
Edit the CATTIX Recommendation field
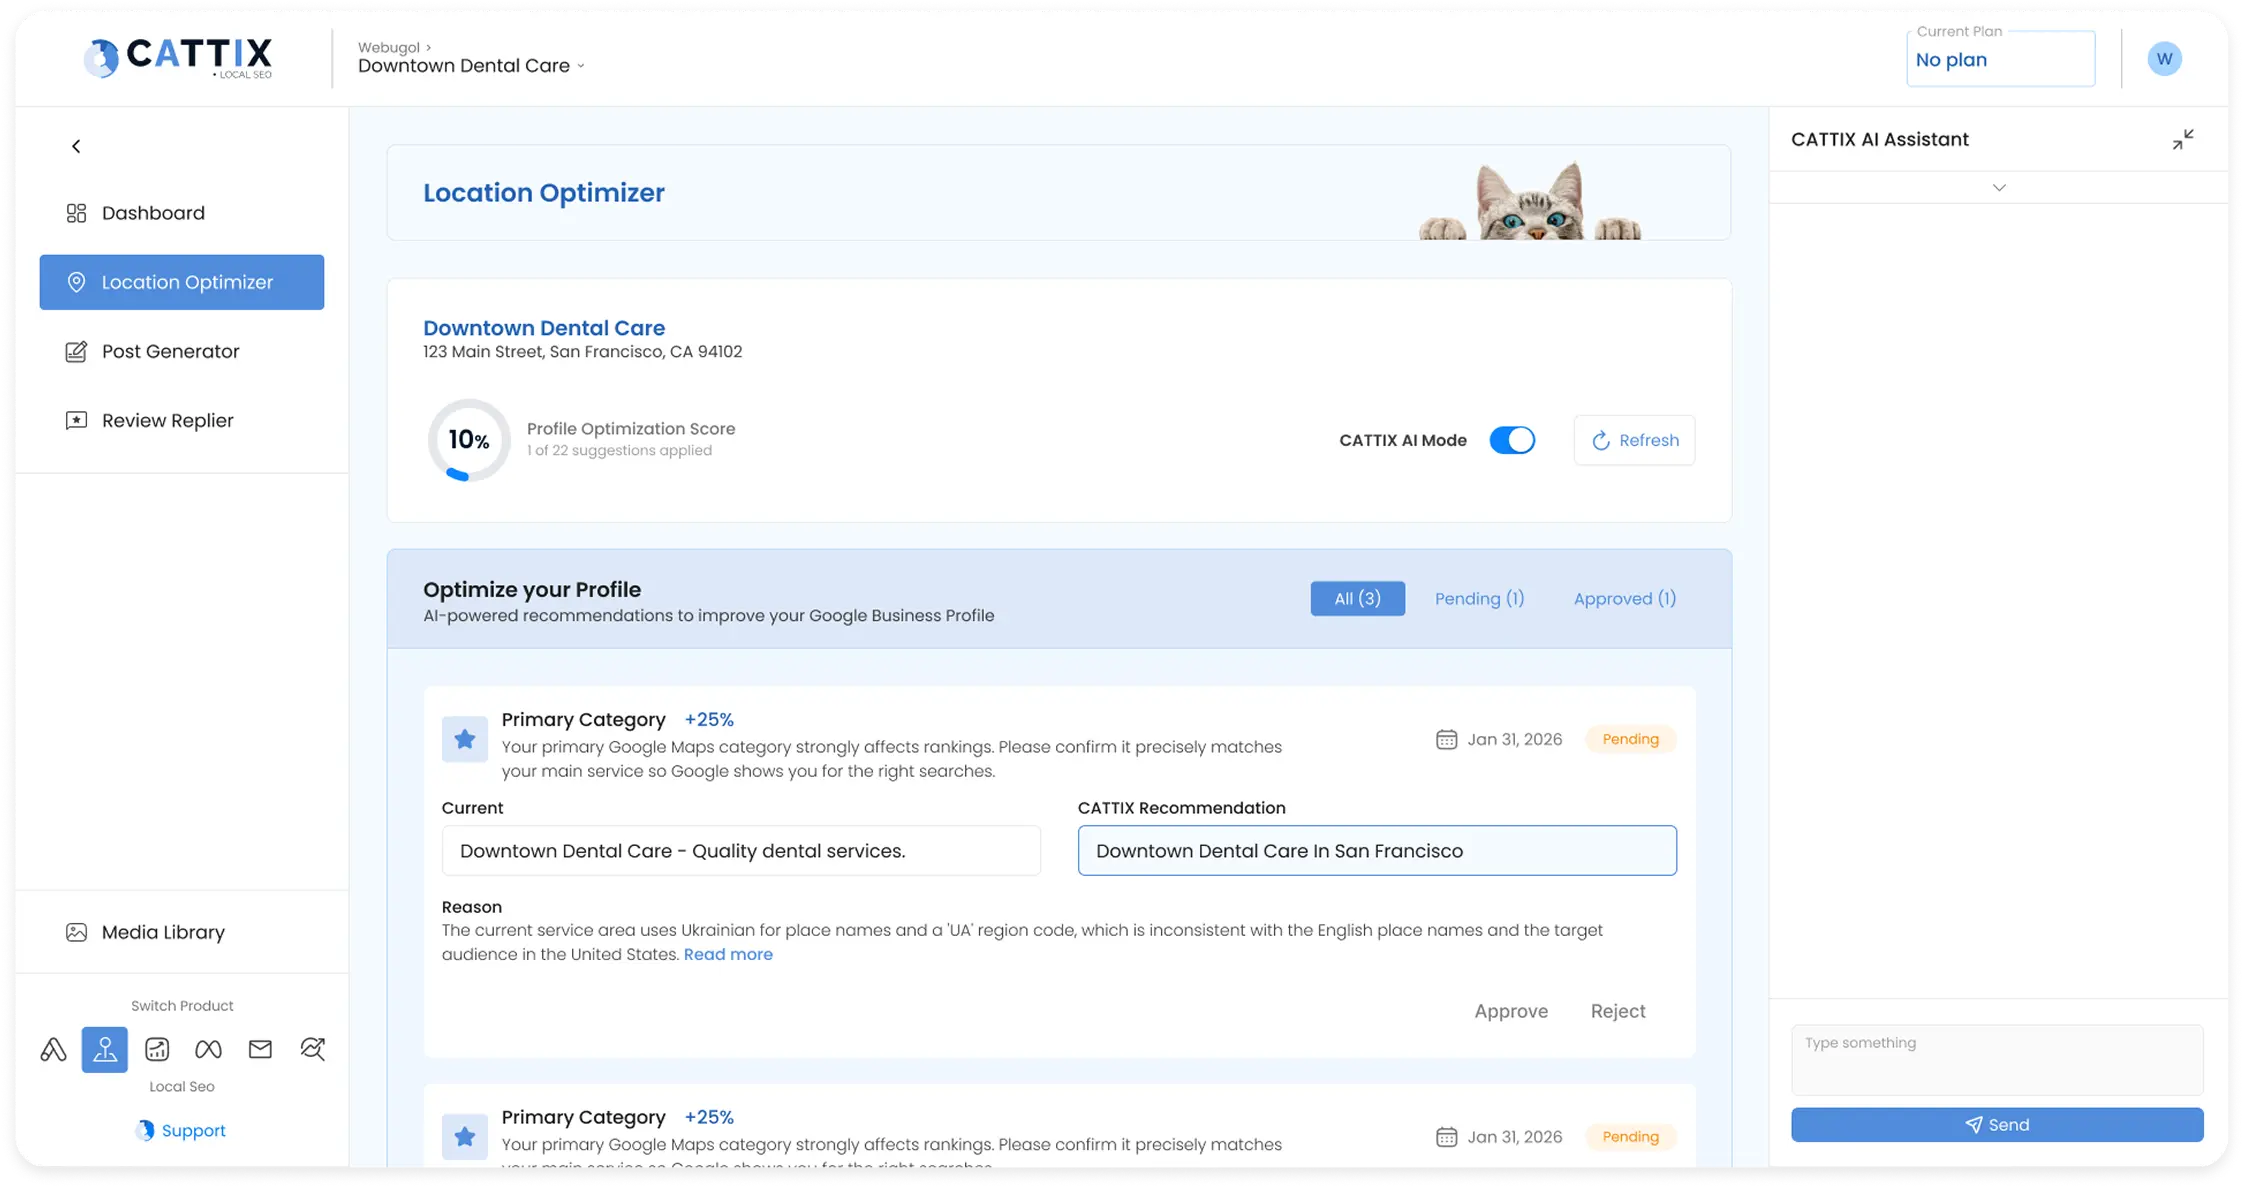1377,850
